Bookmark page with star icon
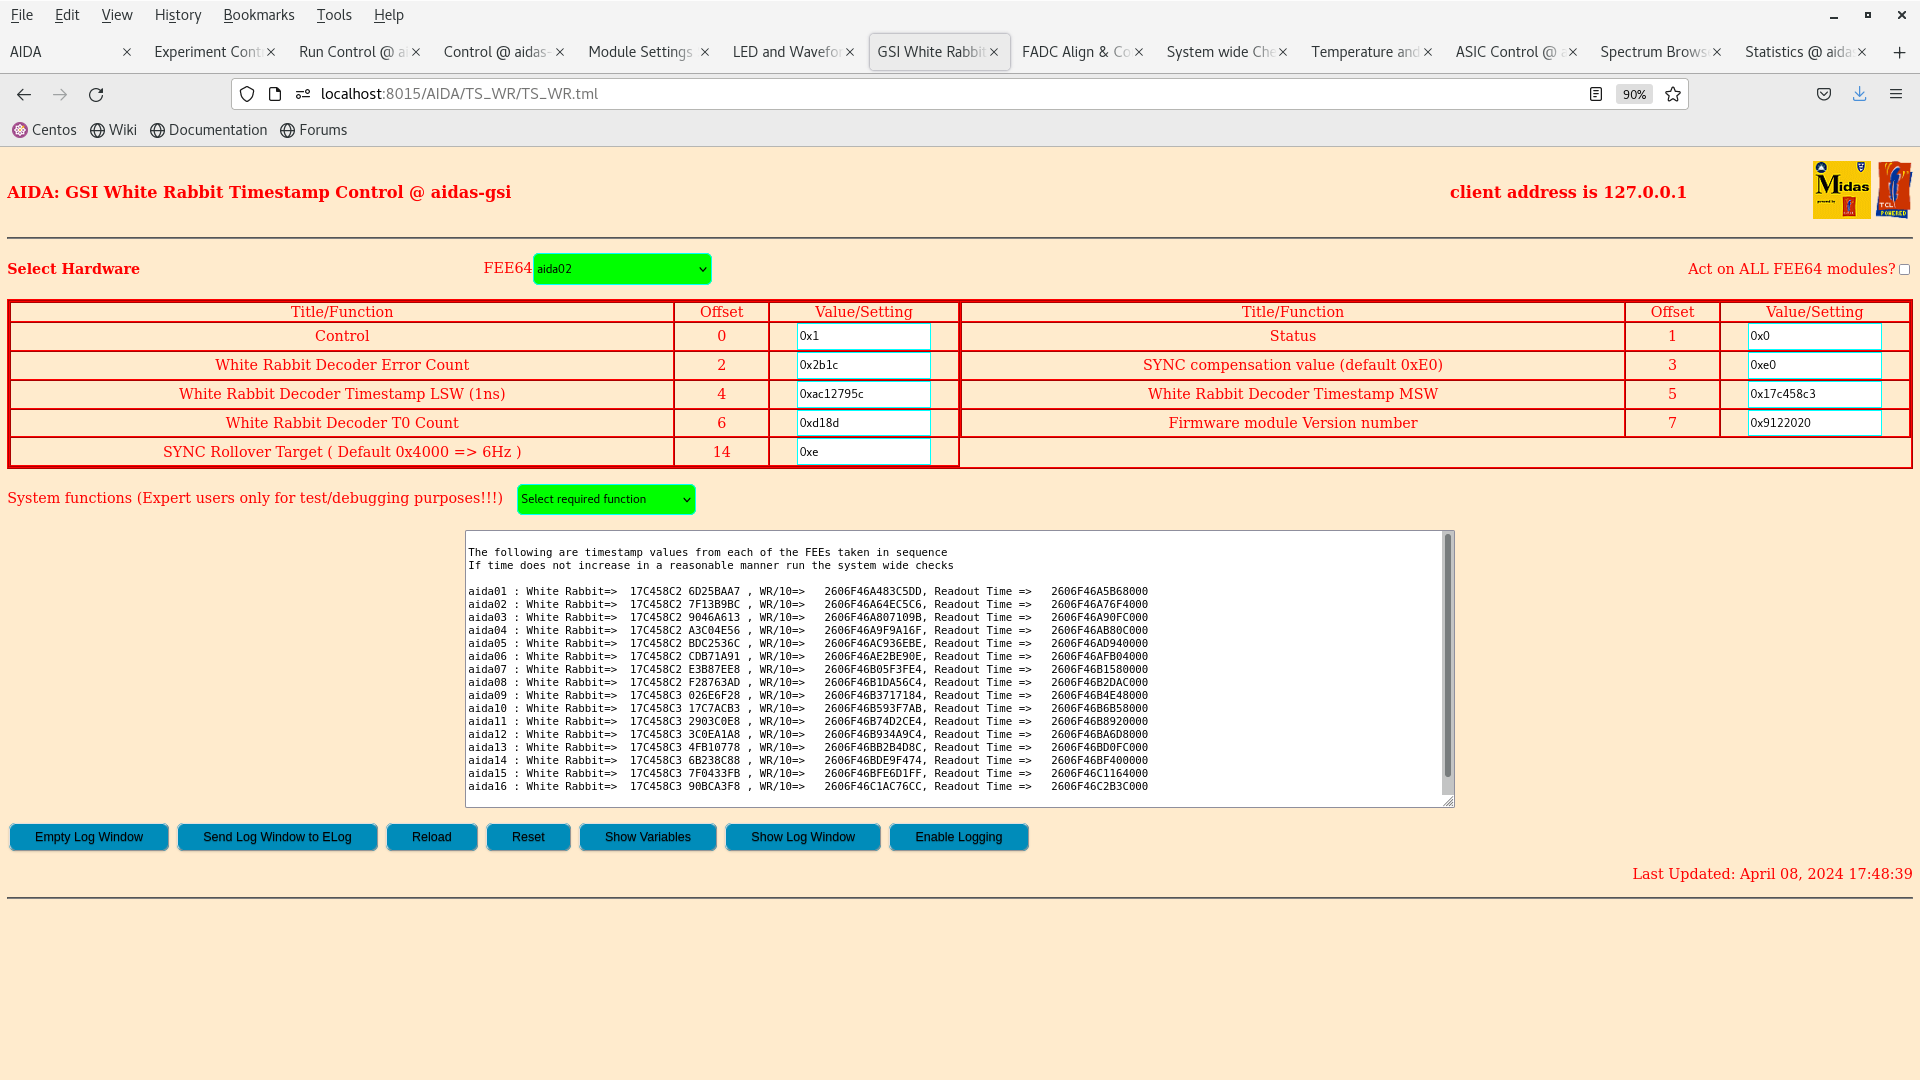The width and height of the screenshot is (1920, 1080). pos(1673,94)
